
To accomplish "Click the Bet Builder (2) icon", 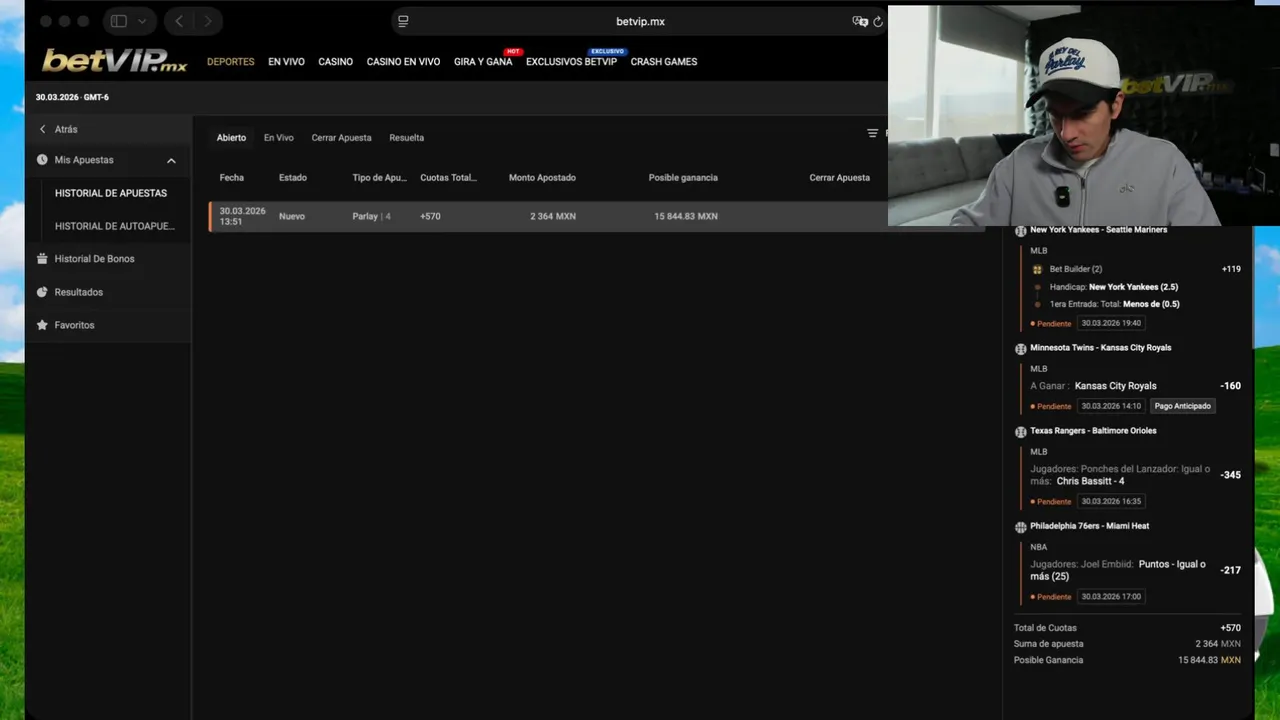I will pyautogui.click(x=1038, y=269).
